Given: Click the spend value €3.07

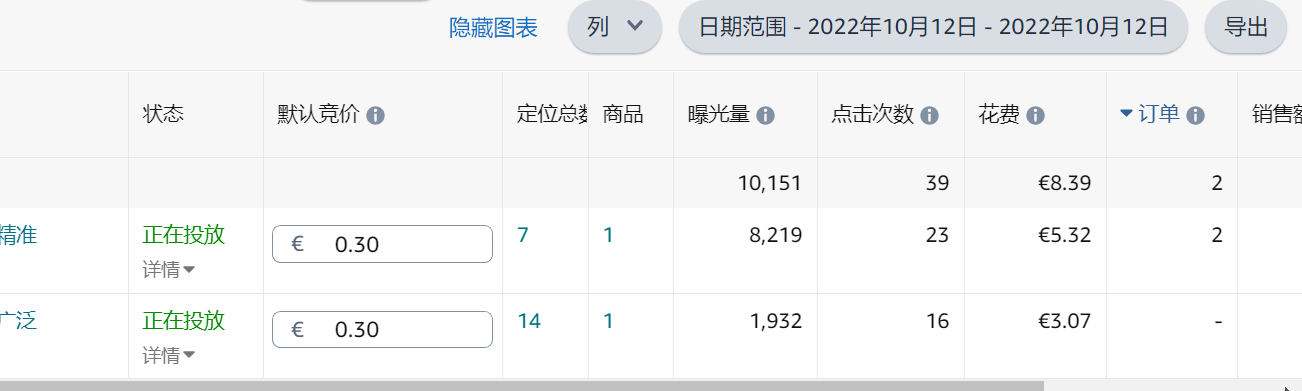Looking at the screenshot, I should pos(1065,321).
